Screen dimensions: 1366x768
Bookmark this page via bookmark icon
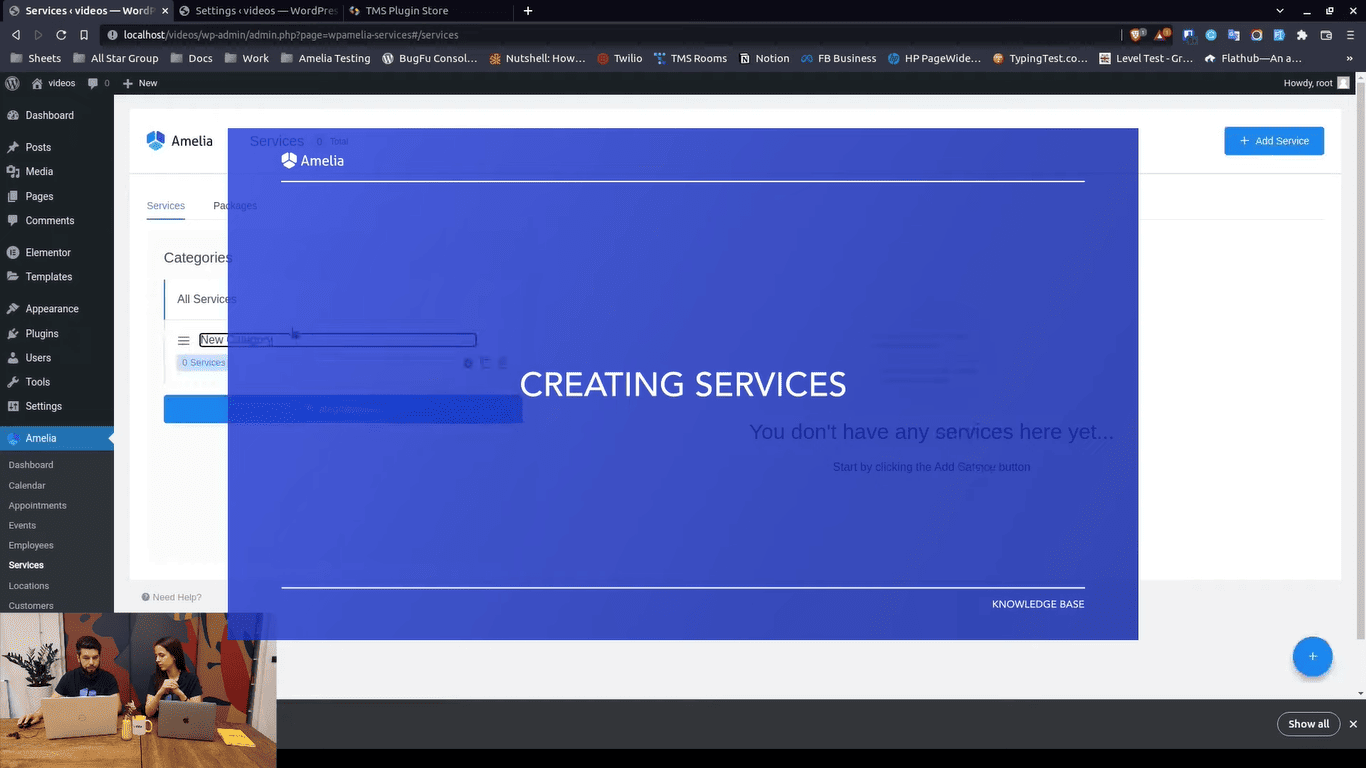click(84, 35)
